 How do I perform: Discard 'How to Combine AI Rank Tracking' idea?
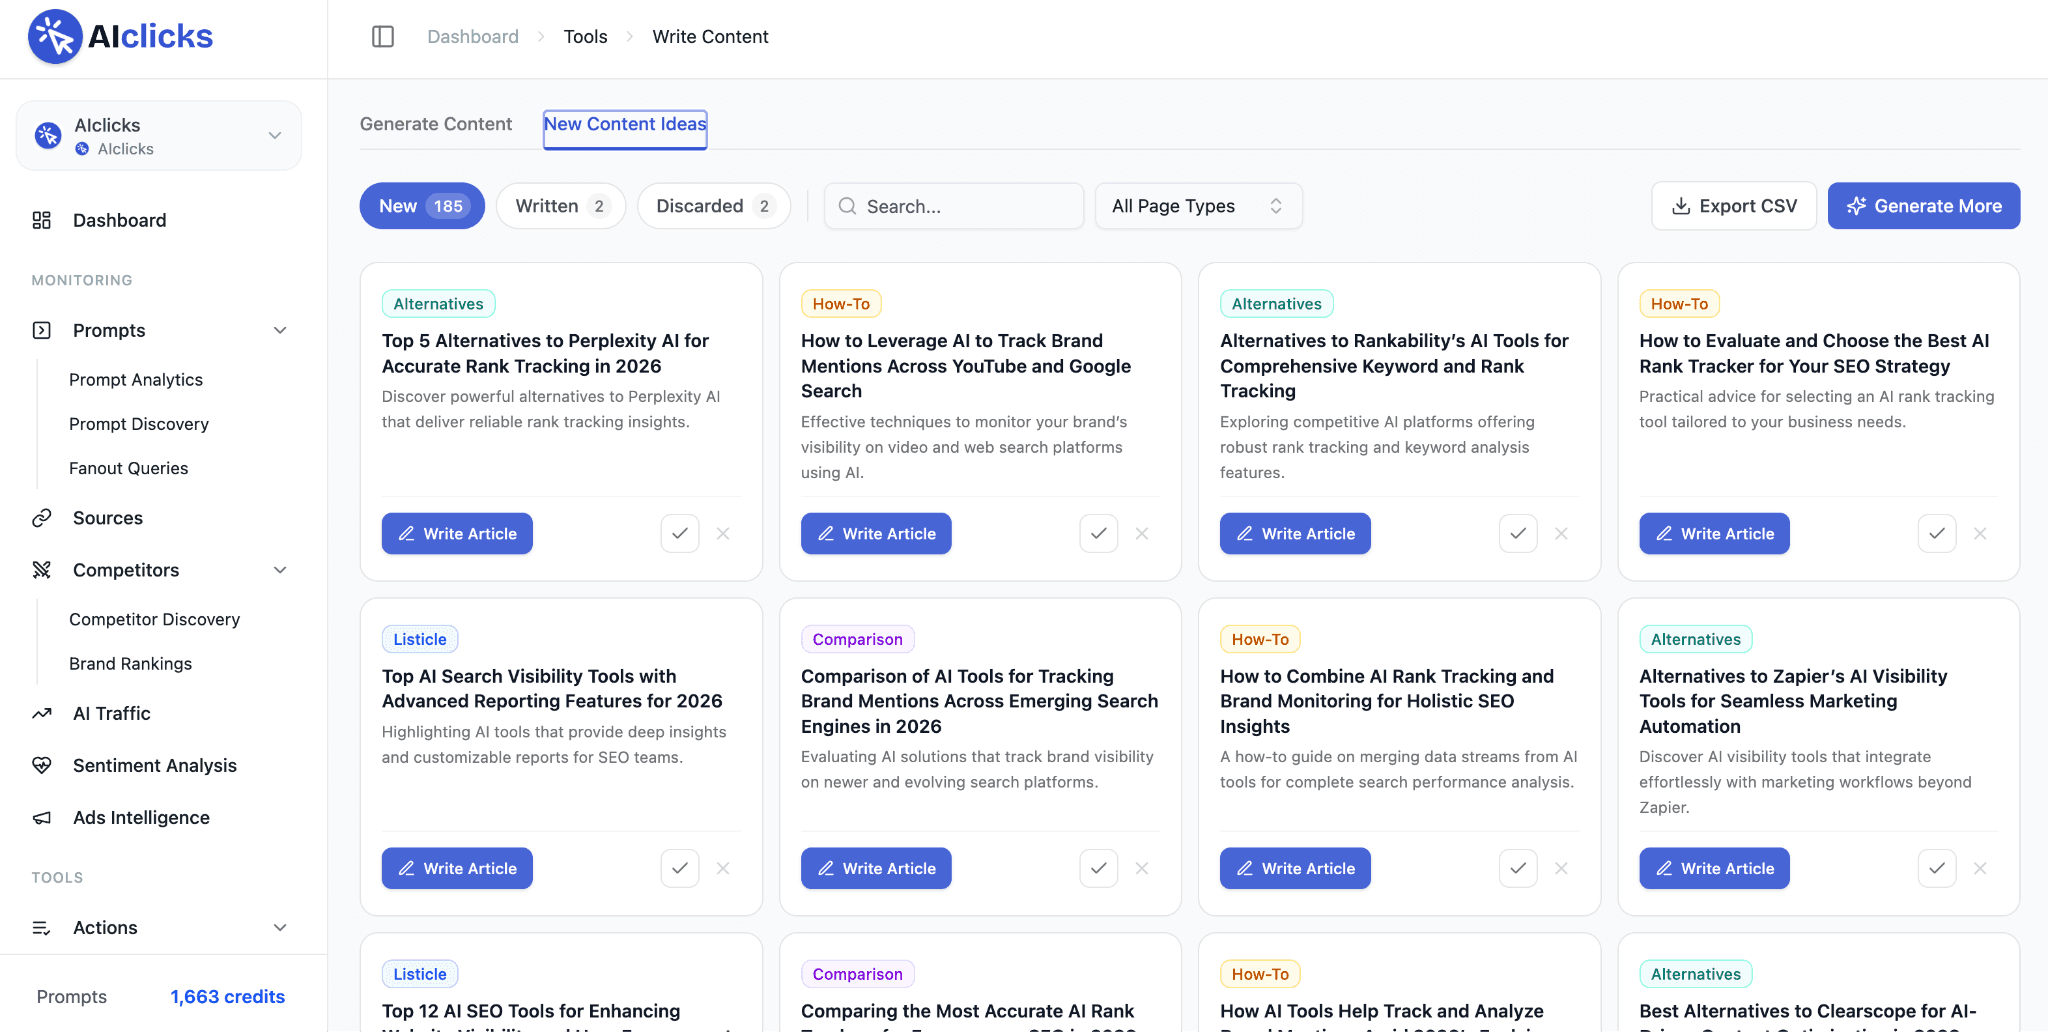click(1561, 869)
